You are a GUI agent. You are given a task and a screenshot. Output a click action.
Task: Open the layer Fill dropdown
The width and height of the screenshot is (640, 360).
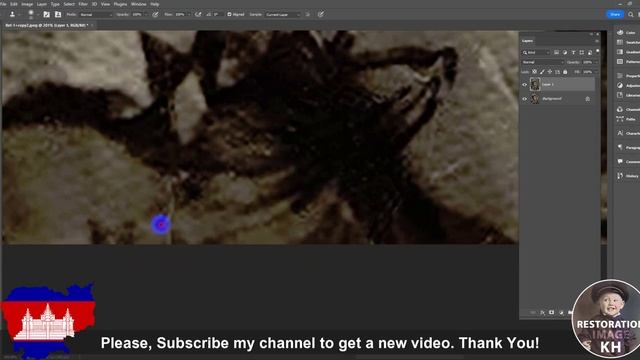(x=596, y=72)
